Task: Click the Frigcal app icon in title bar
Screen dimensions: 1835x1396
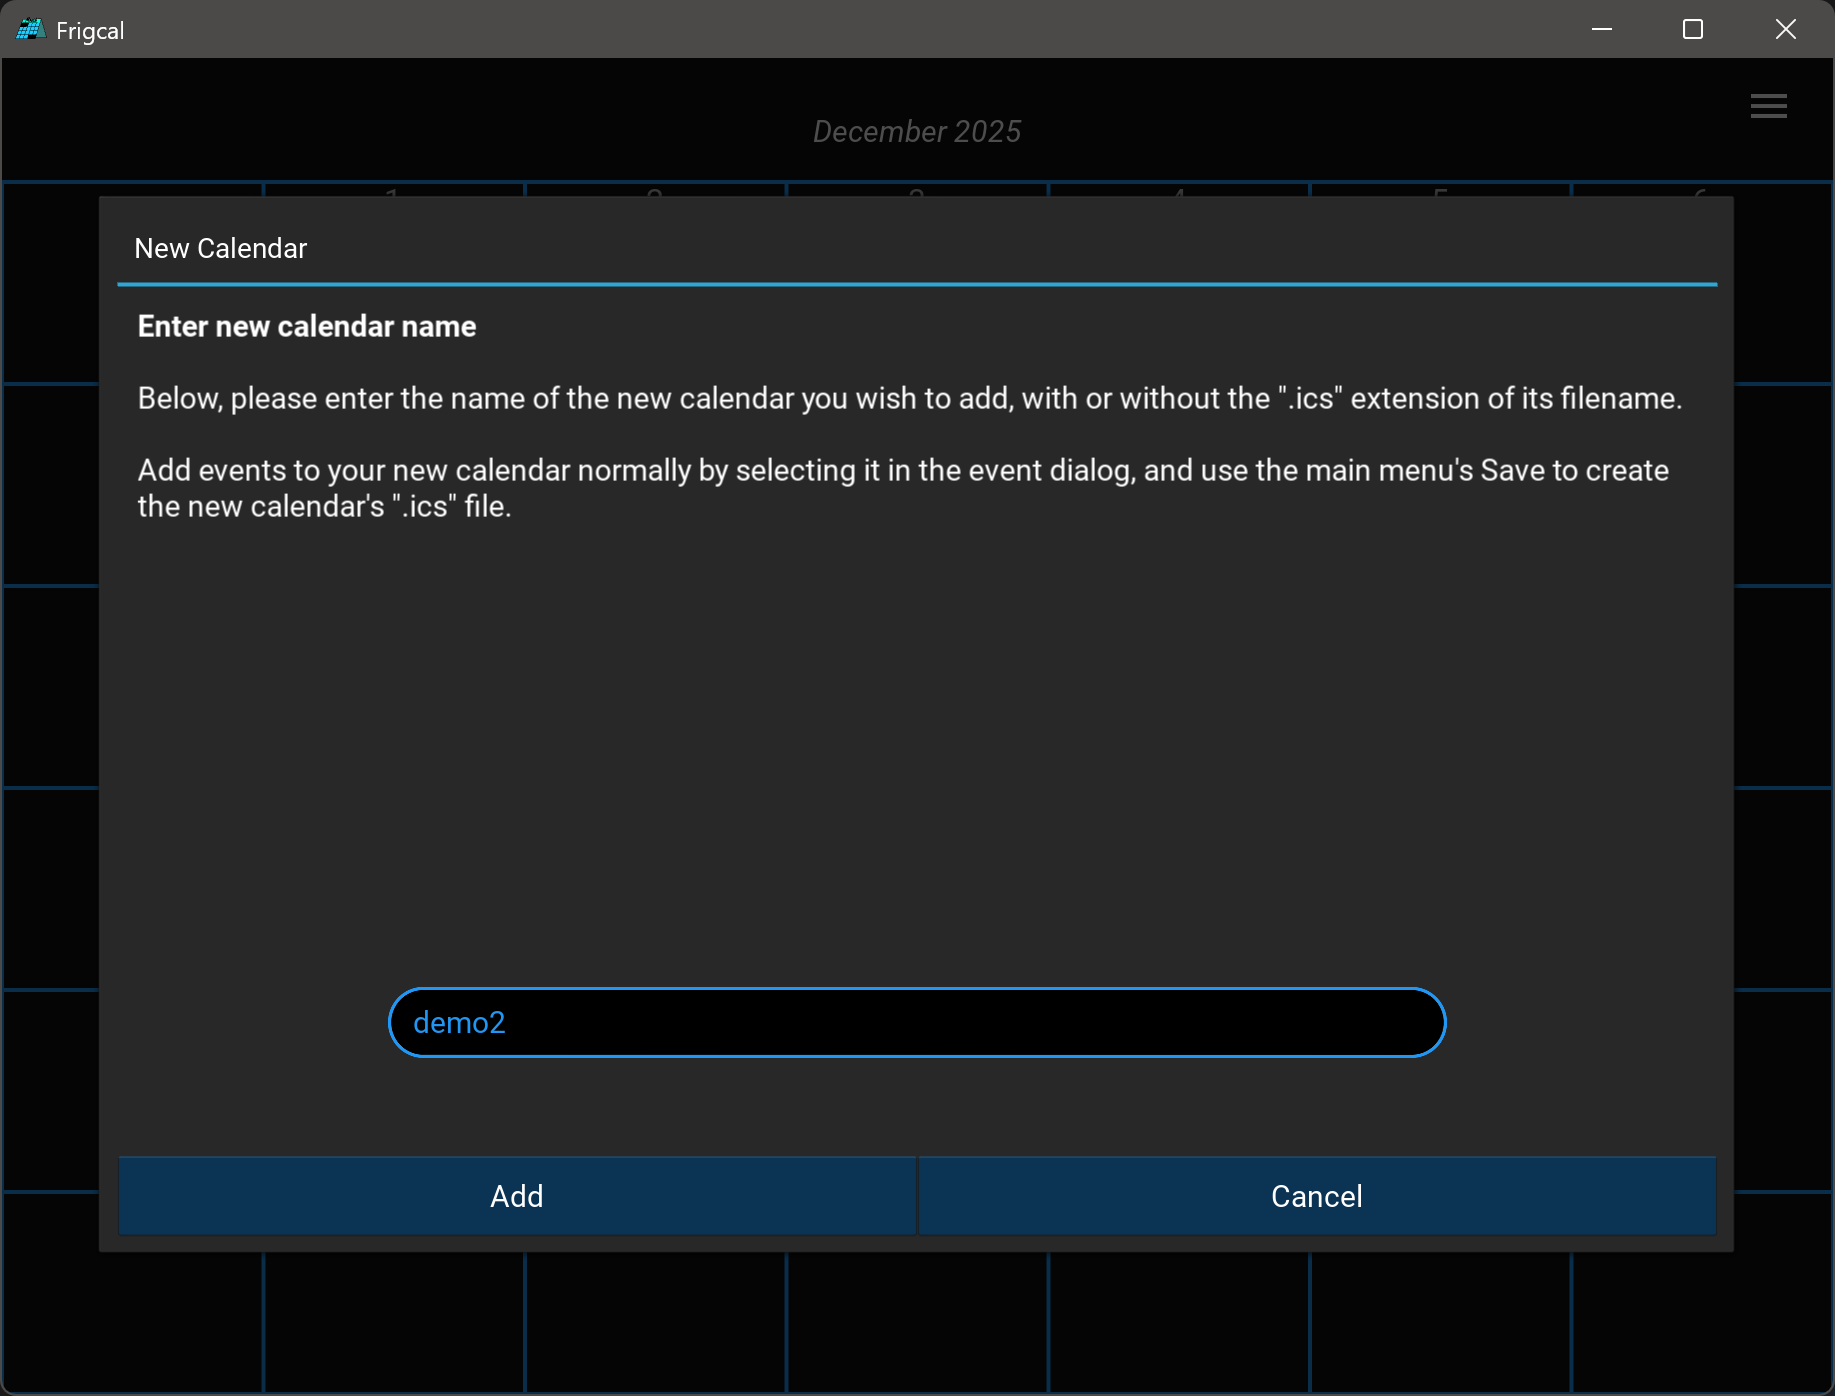Action: coord(30,30)
